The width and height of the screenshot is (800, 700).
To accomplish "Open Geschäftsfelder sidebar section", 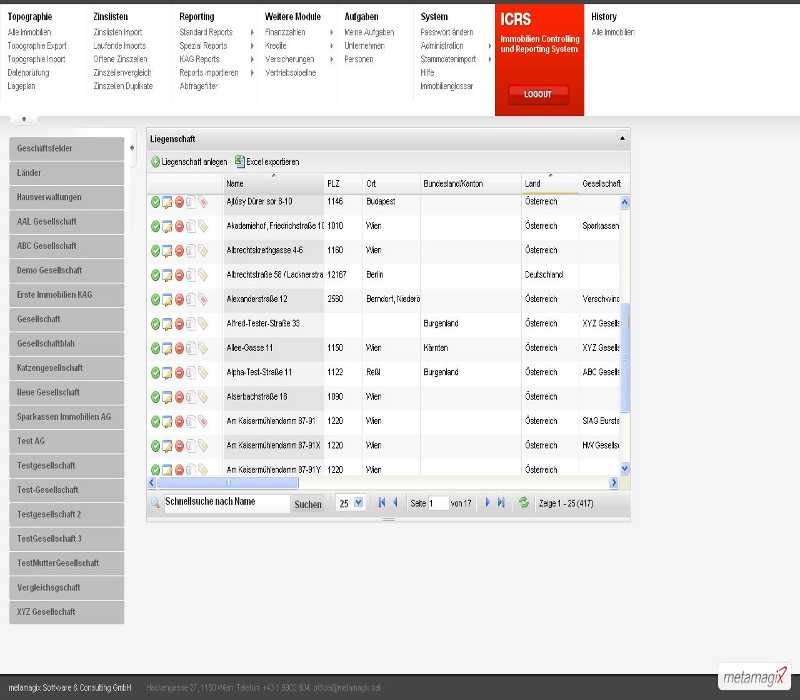I will [66, 148].
